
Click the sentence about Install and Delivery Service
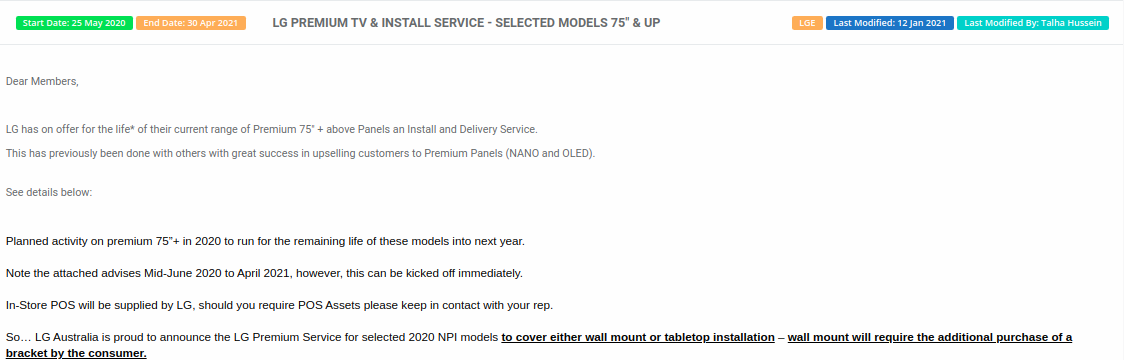(272, 130)
